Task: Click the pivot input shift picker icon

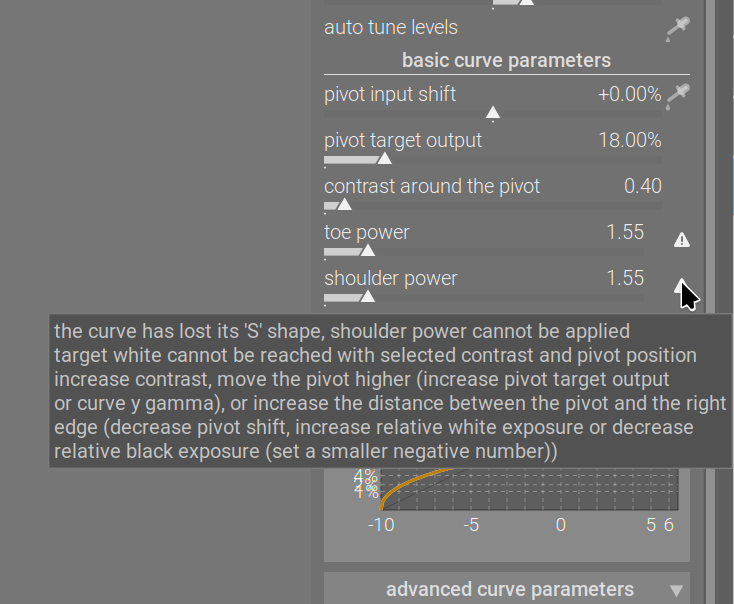Action: (x=680, y=95)
